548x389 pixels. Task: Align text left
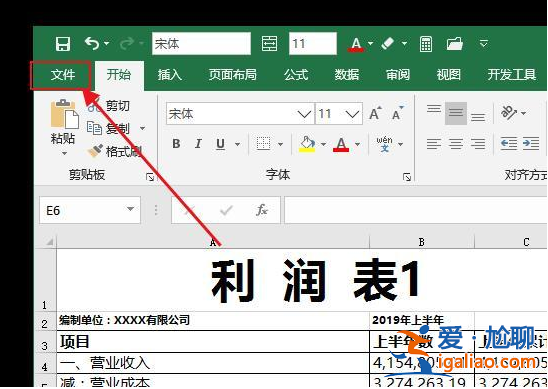(434, 144)
